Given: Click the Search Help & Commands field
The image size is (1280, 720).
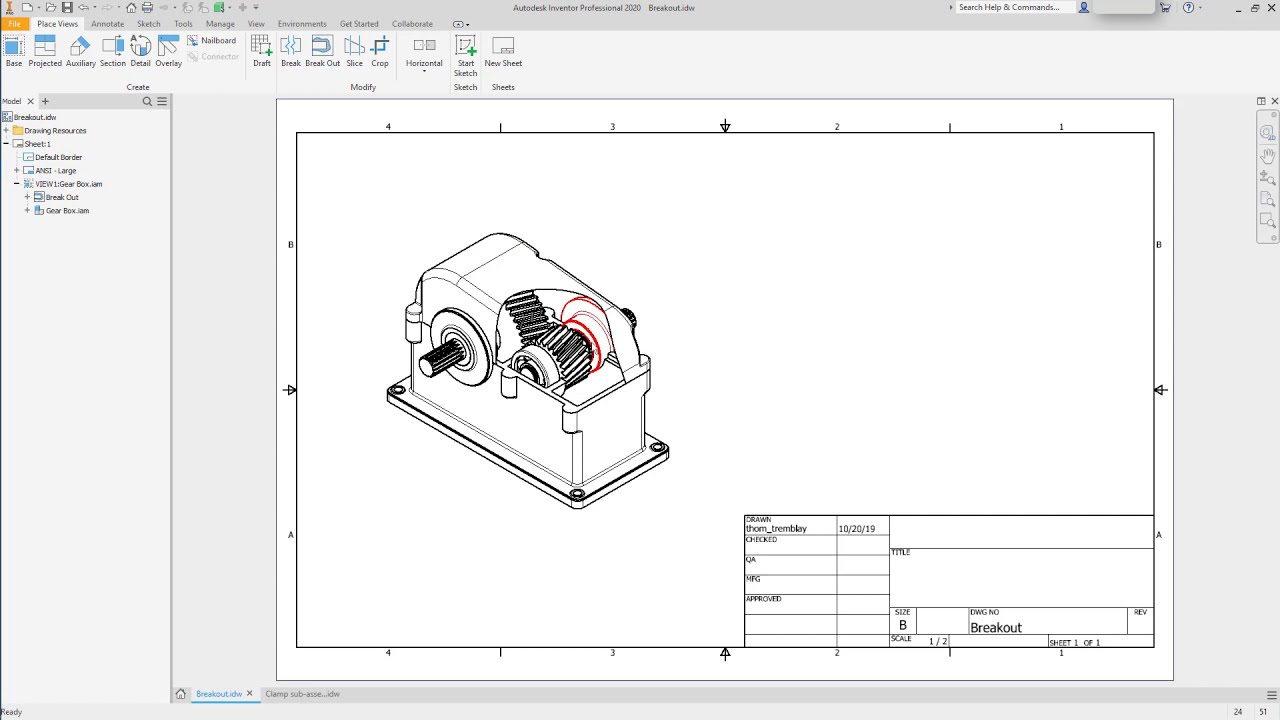Looking at the screenshot, I should pyautogui.click(x=1015, y=7).
